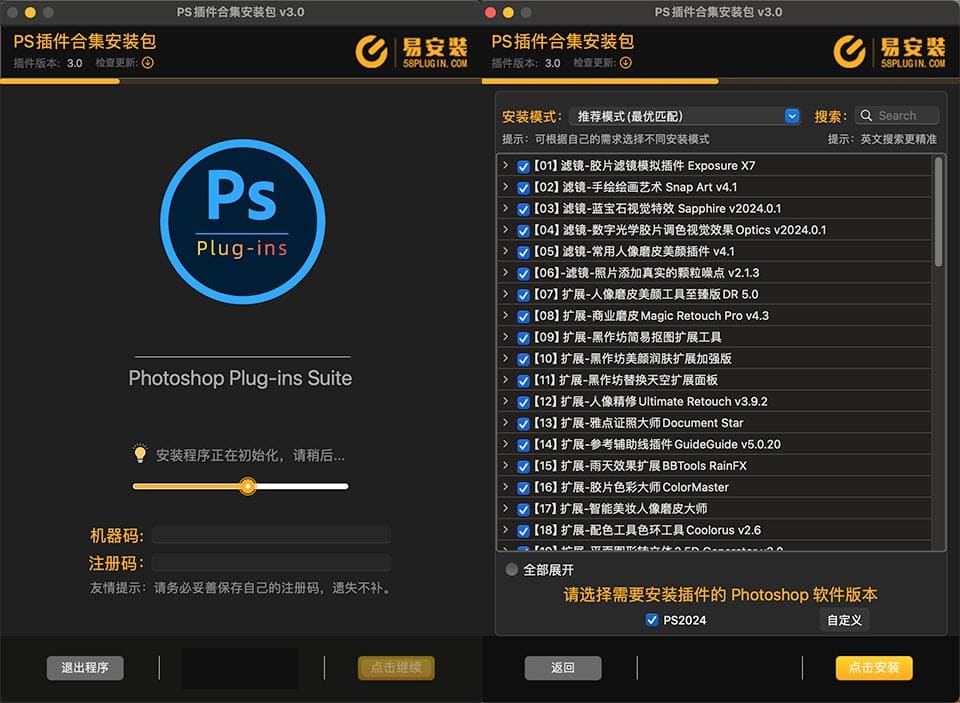Screen dimensions: 960x703
Task: Click the lightbulb tip icon beside the initializing message
Action: 140,453
